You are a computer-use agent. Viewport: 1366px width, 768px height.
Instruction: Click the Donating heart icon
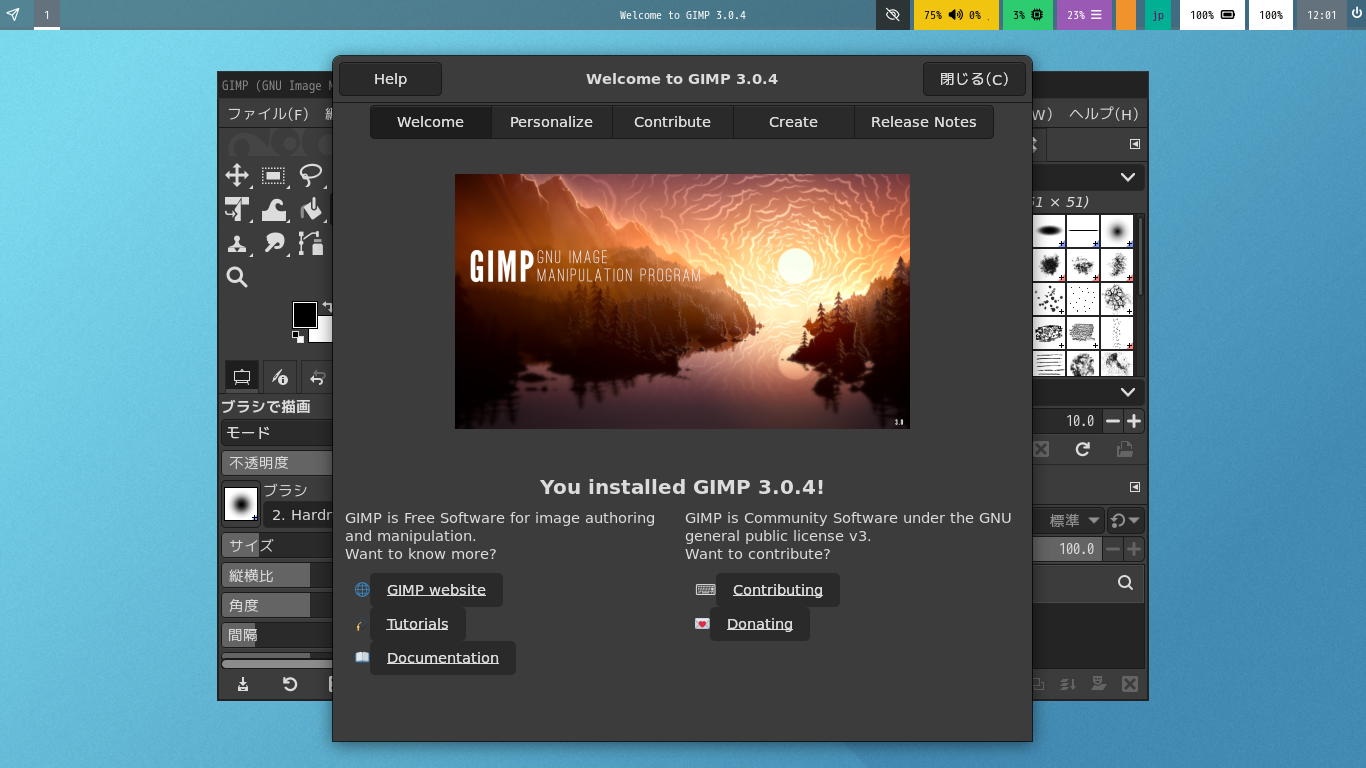702,624
